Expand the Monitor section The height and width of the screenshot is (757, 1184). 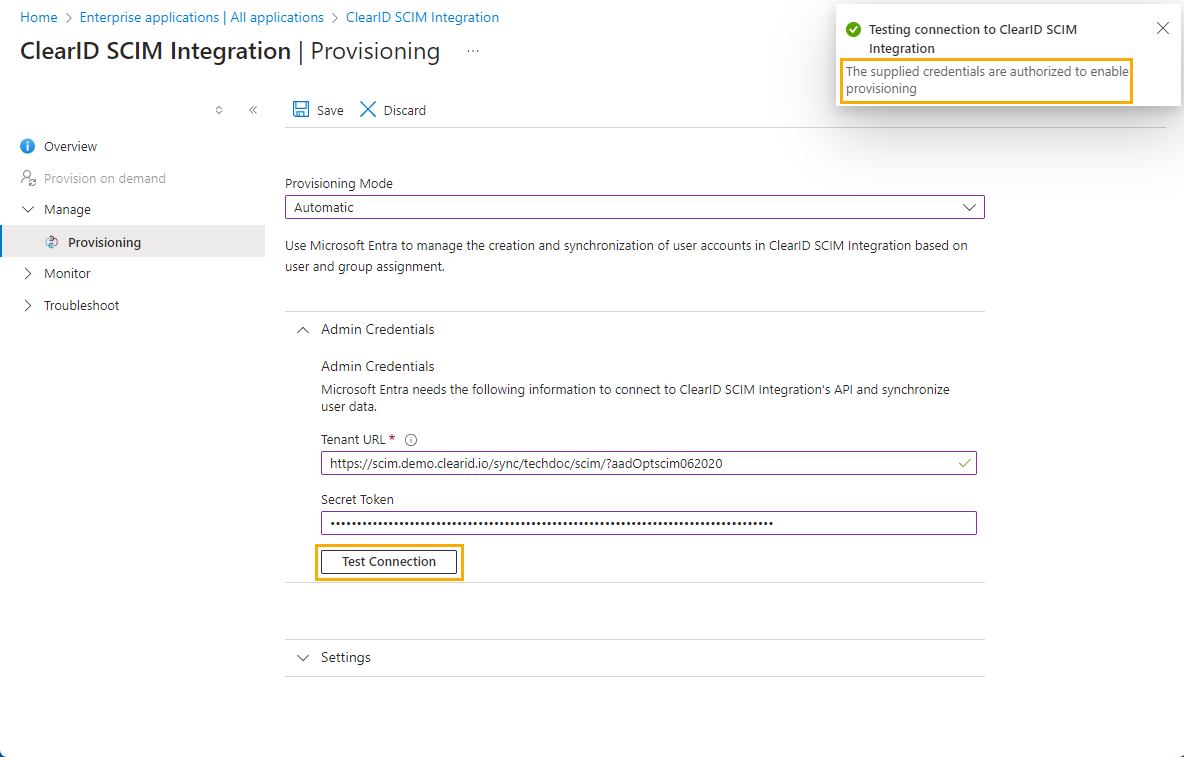click(x=27, y=273)
